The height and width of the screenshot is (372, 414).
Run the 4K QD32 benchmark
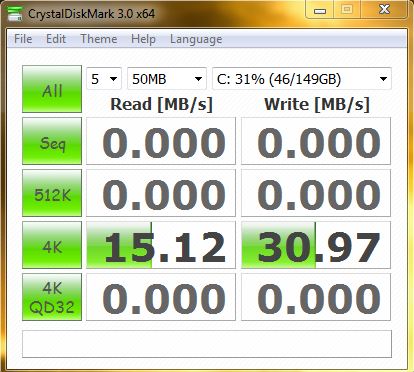(x=52, y=297)
